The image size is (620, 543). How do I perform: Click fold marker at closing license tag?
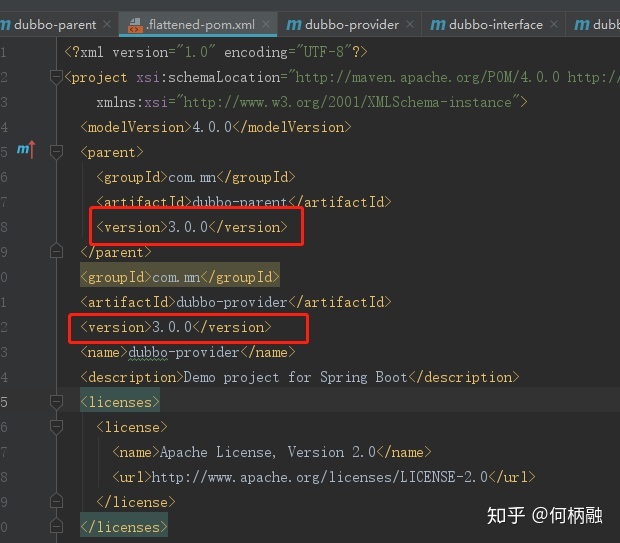point(56,501)
